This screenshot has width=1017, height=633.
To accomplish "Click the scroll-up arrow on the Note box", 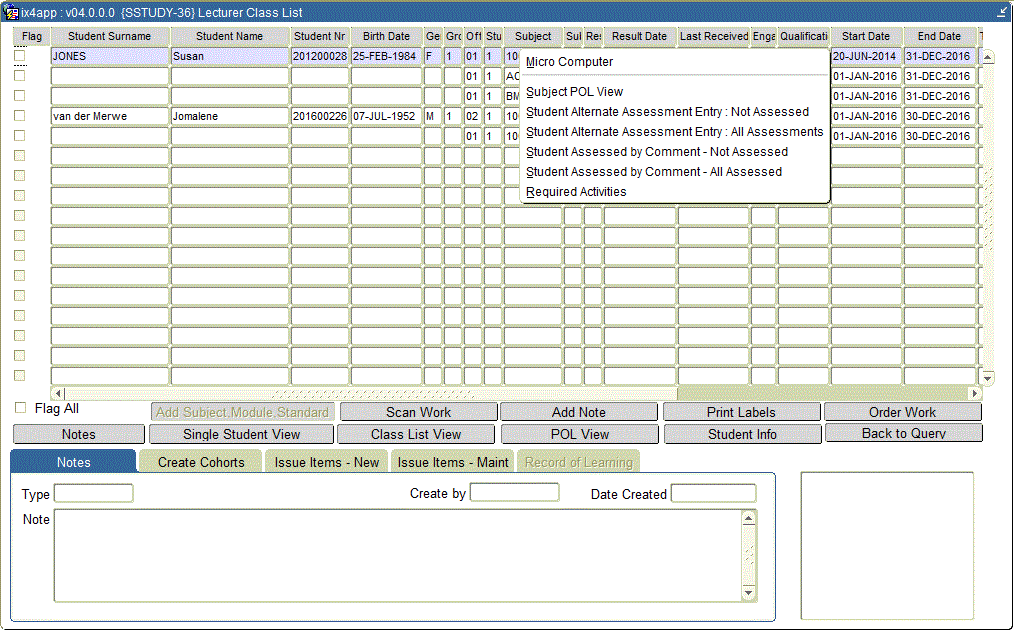I will coord(749,519).
